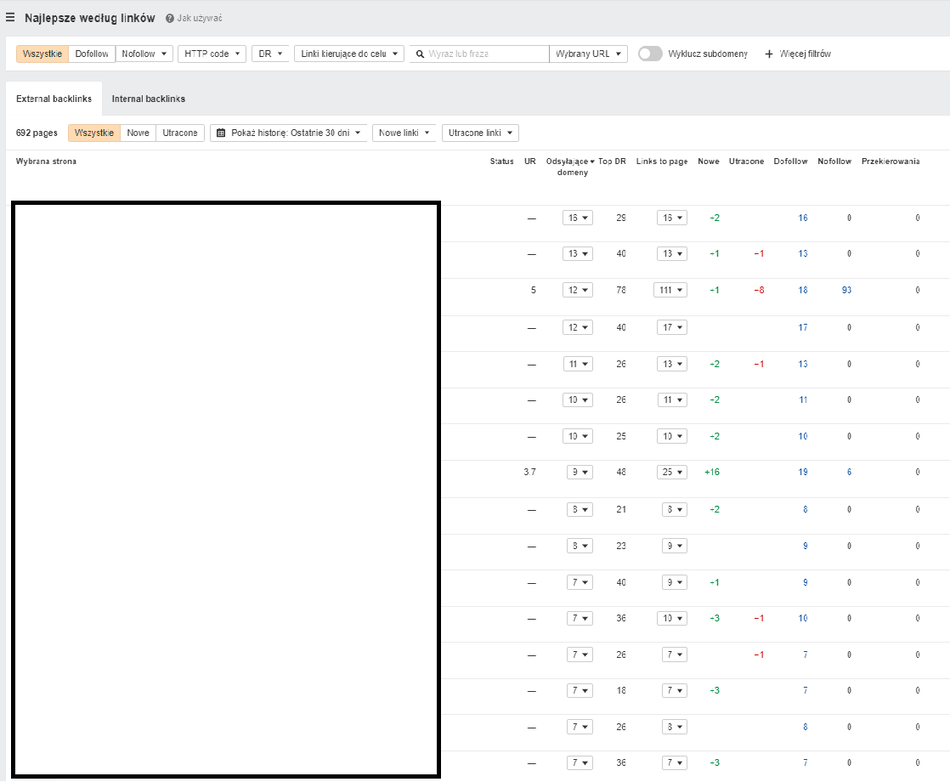
Task: Select the Dofollow filter button
Action: pos(92,54)
